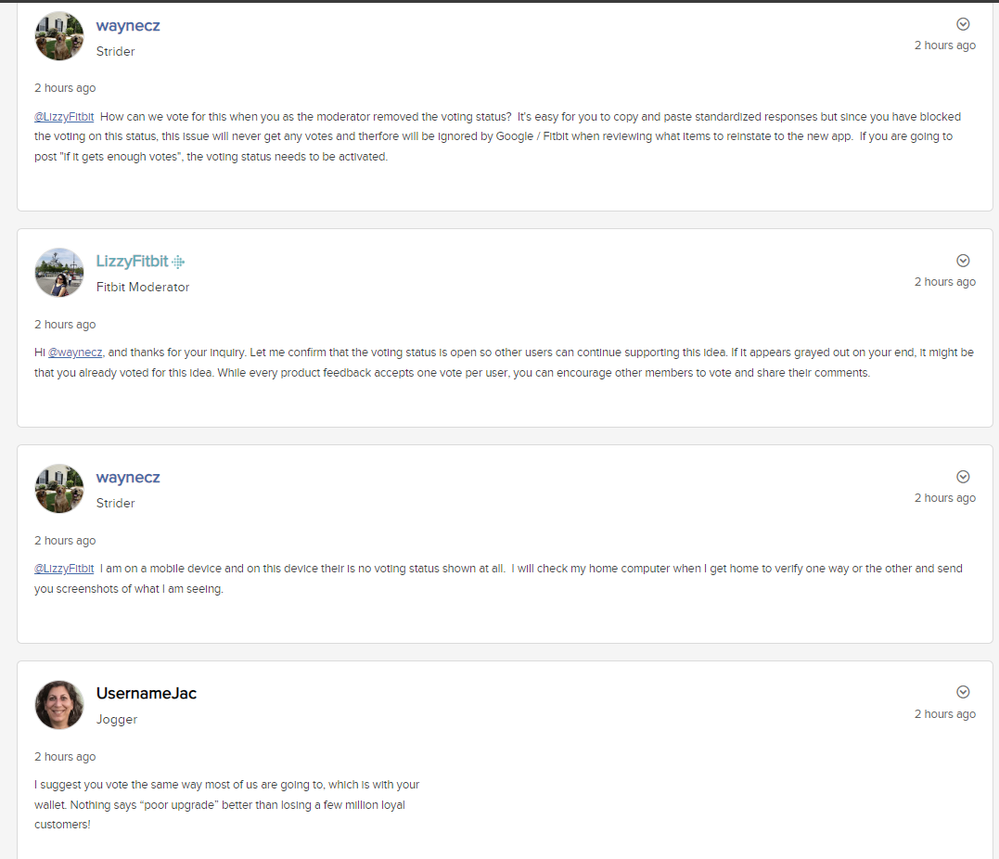The height and width of the screenshot is (859, 999).
Task: Click @waynecz mention in moderator reply
Action: point(76,353)
